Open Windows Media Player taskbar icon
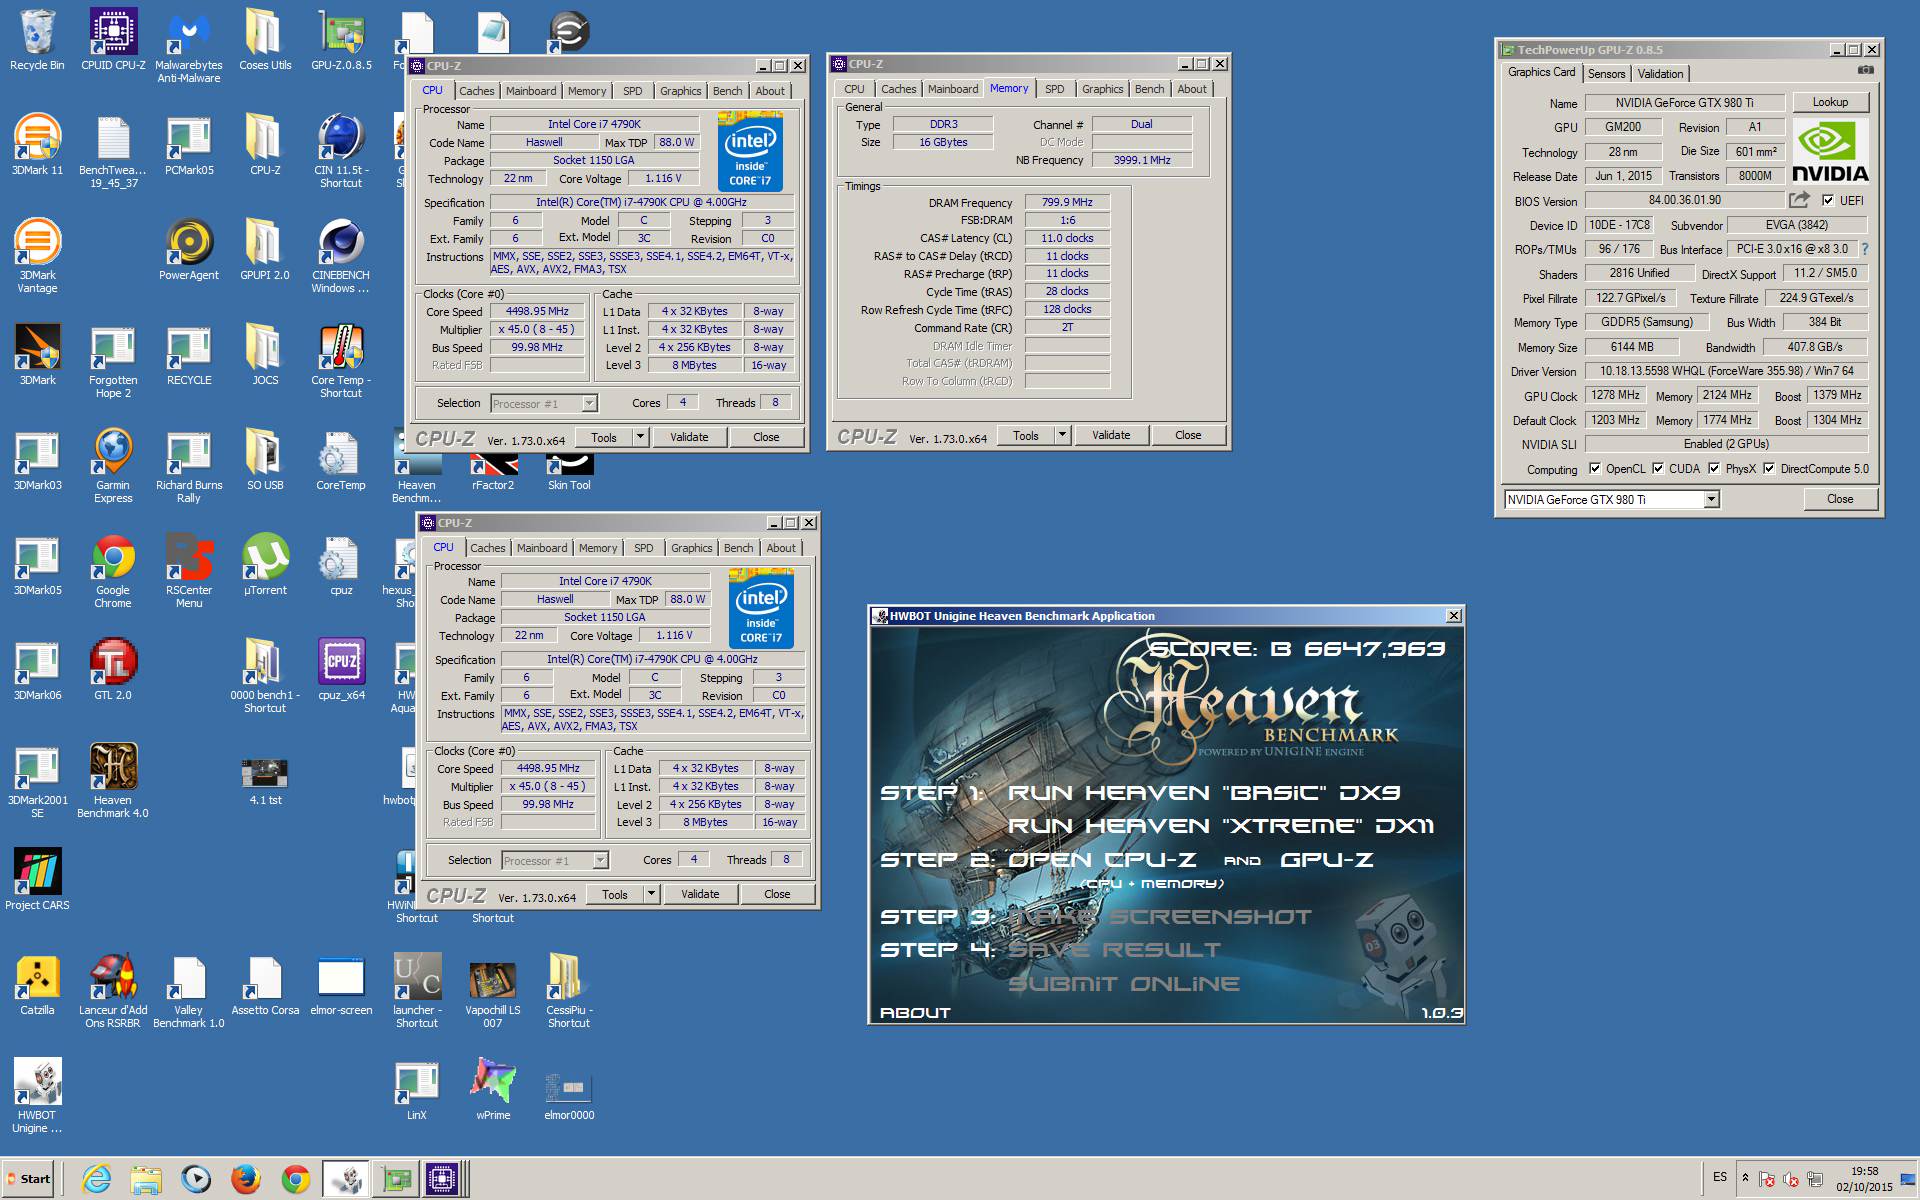The height and width of the screenshot is (1200, 1920). (196, 1179)
